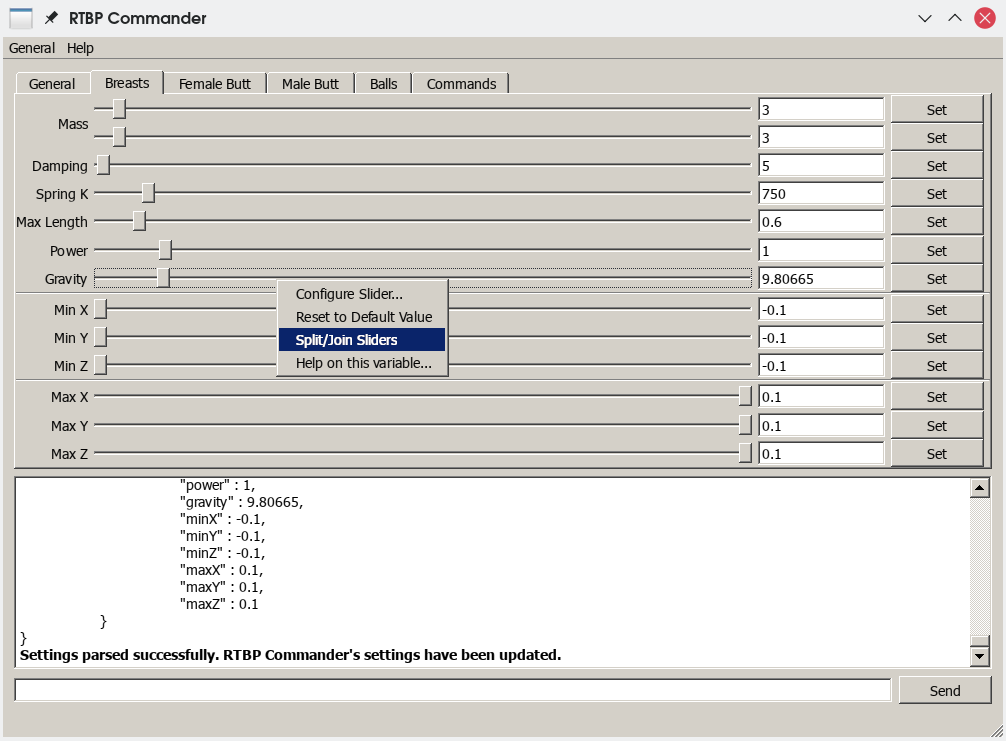Toggle the pin icon beside the RTBP Commander title
The image size is (1006, 741).
[51, 18]
